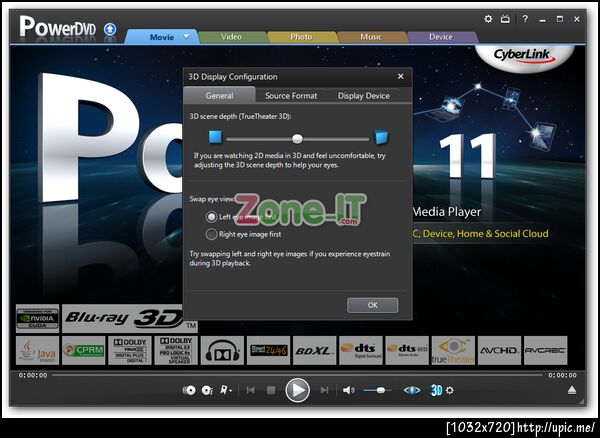Switch to TV mode icon

[505, 19]
